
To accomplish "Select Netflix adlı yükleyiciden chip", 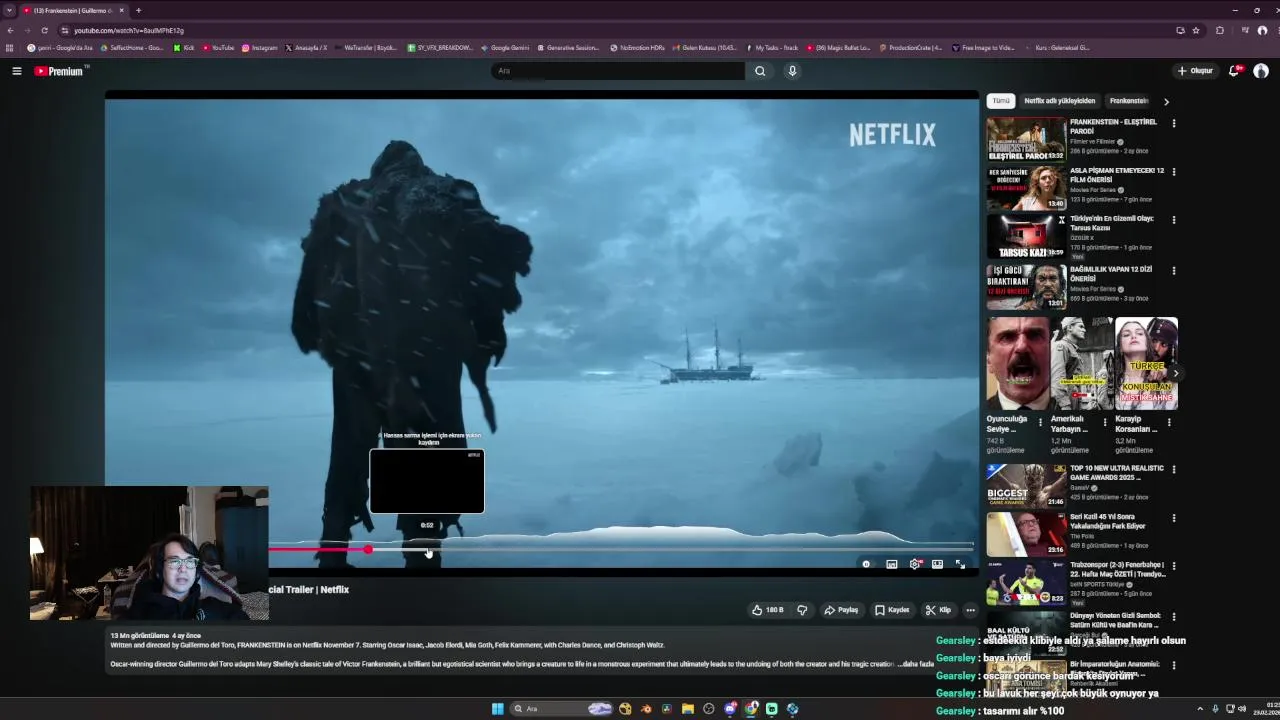I will (x=1060, y=101).
